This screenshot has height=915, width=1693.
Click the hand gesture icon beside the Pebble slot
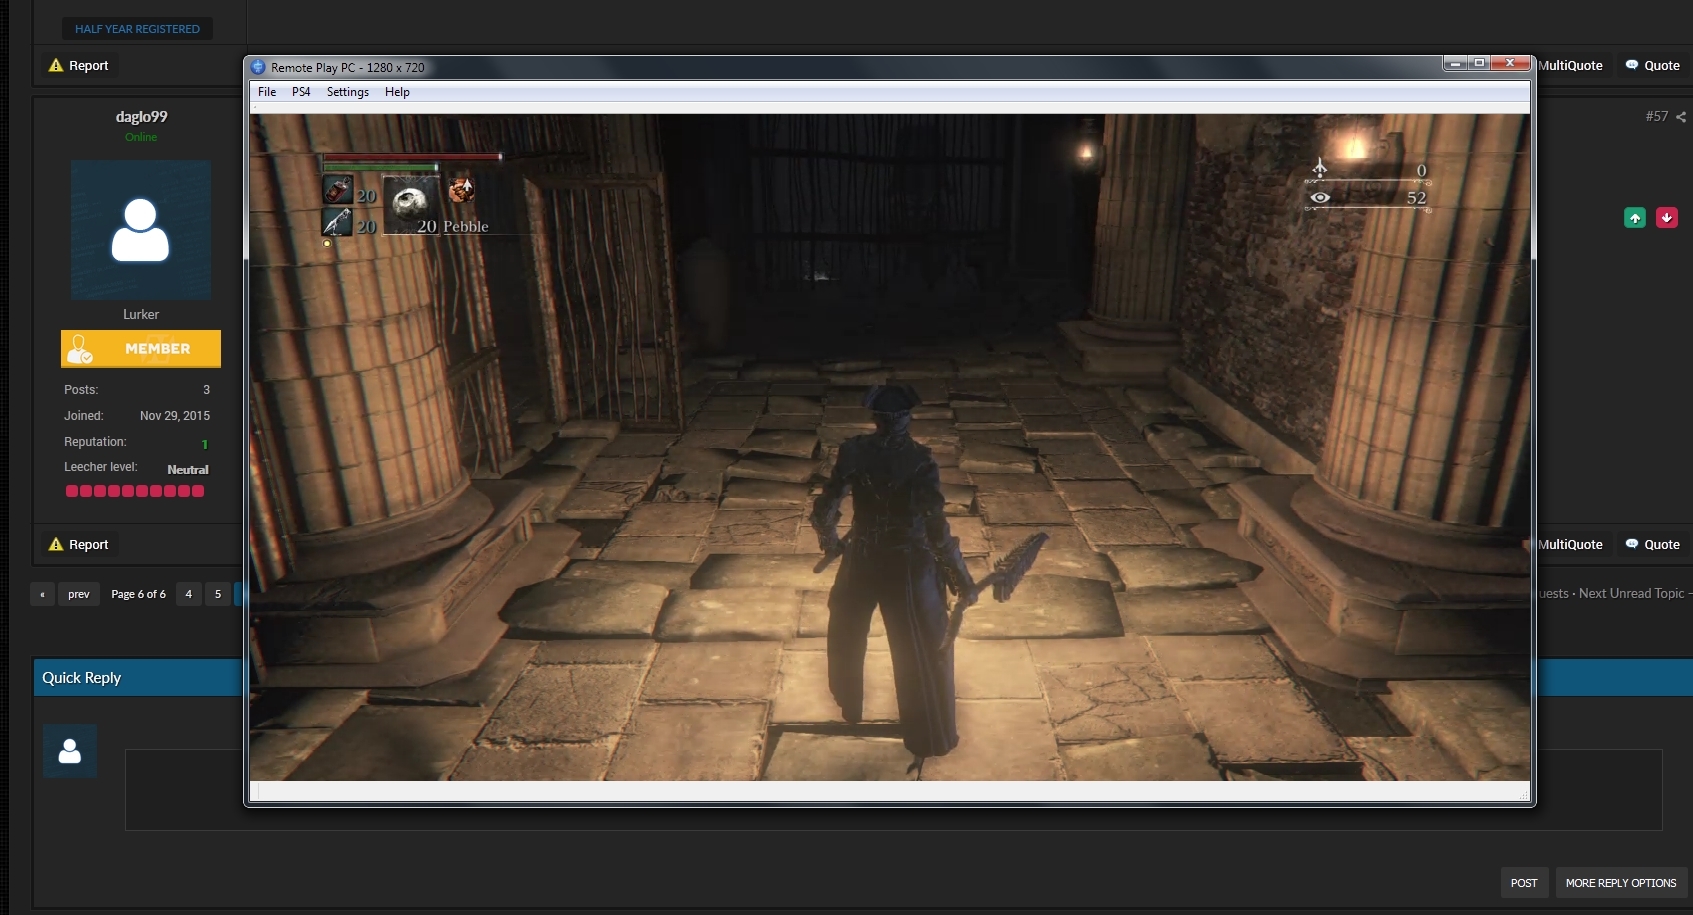point(461,188)
